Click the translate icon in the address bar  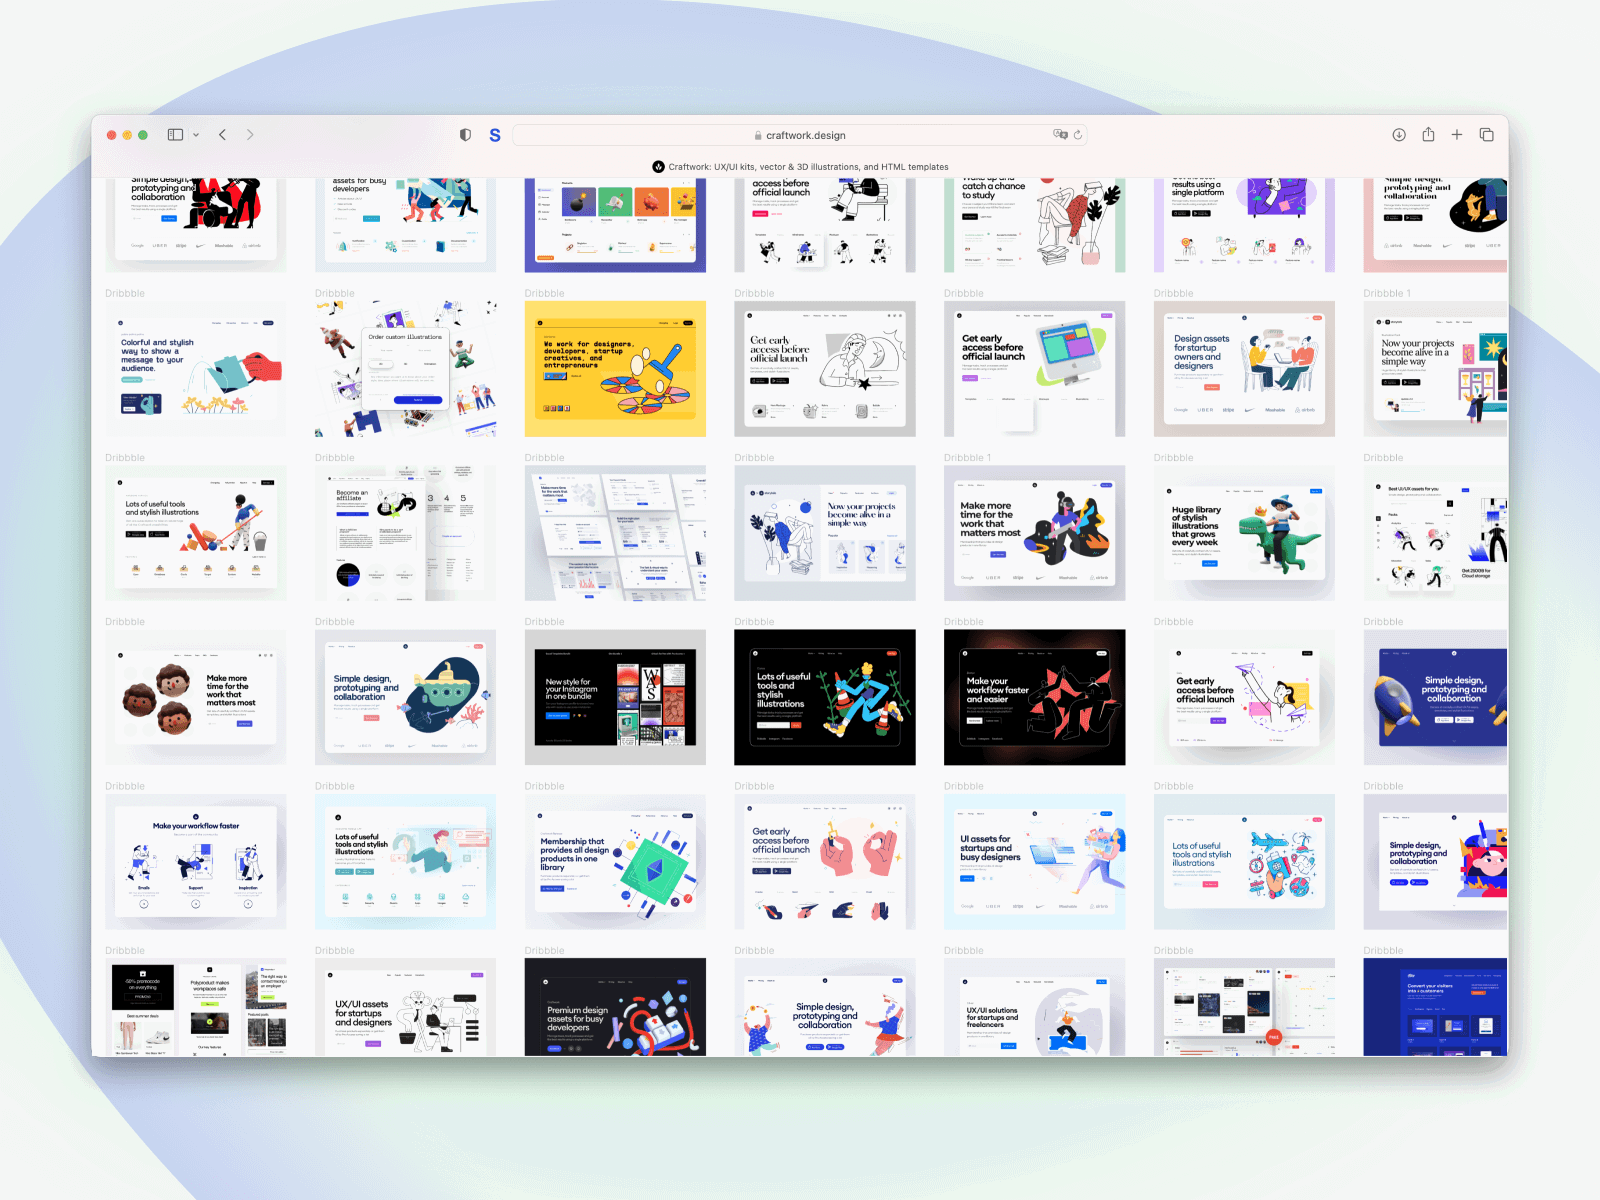[x=1060, y=135]
